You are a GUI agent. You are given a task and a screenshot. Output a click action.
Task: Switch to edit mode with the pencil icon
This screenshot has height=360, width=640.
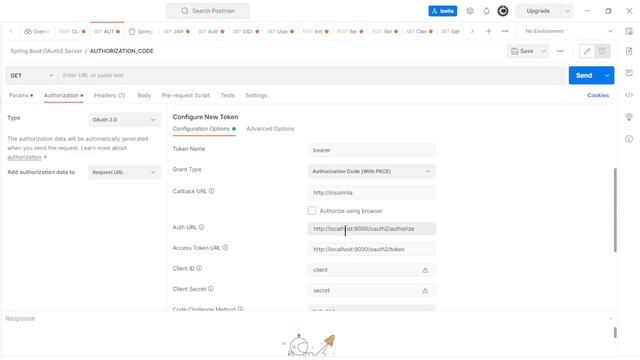pos(587,51)
